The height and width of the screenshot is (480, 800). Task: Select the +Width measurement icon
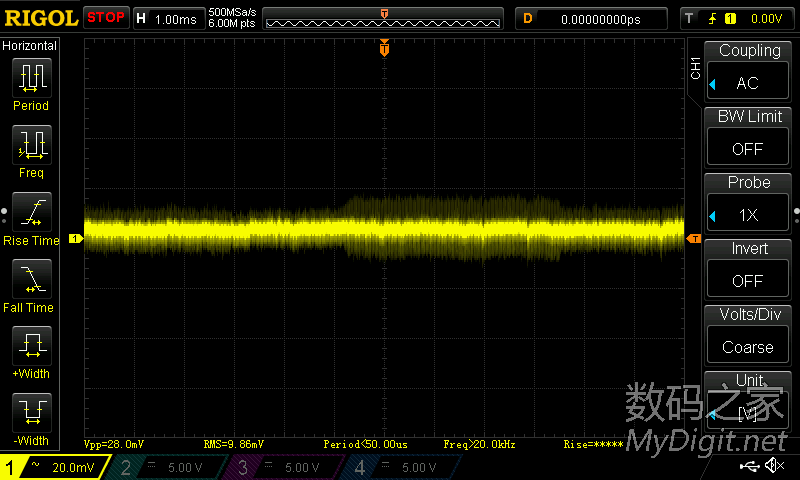pos(32,345)
